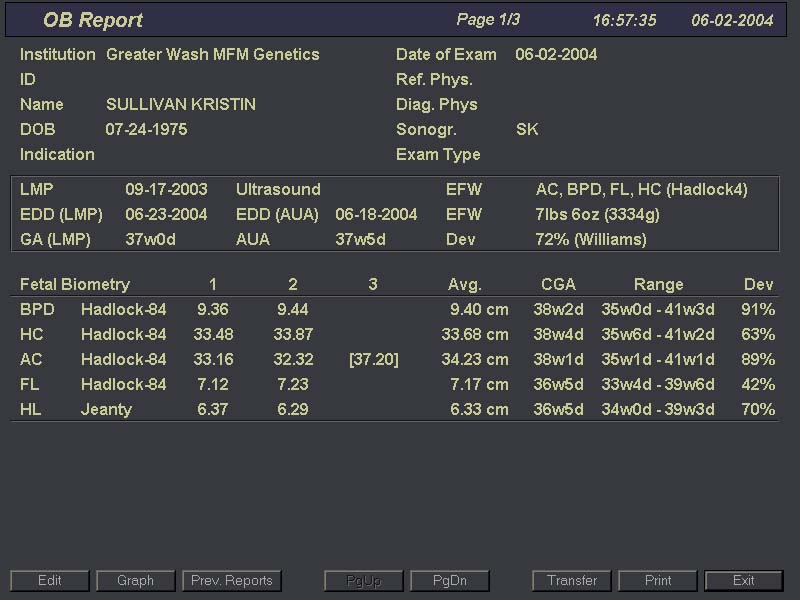Select the HL row Jeanty reference
The image size is (800, 600).
coord(106,410)
